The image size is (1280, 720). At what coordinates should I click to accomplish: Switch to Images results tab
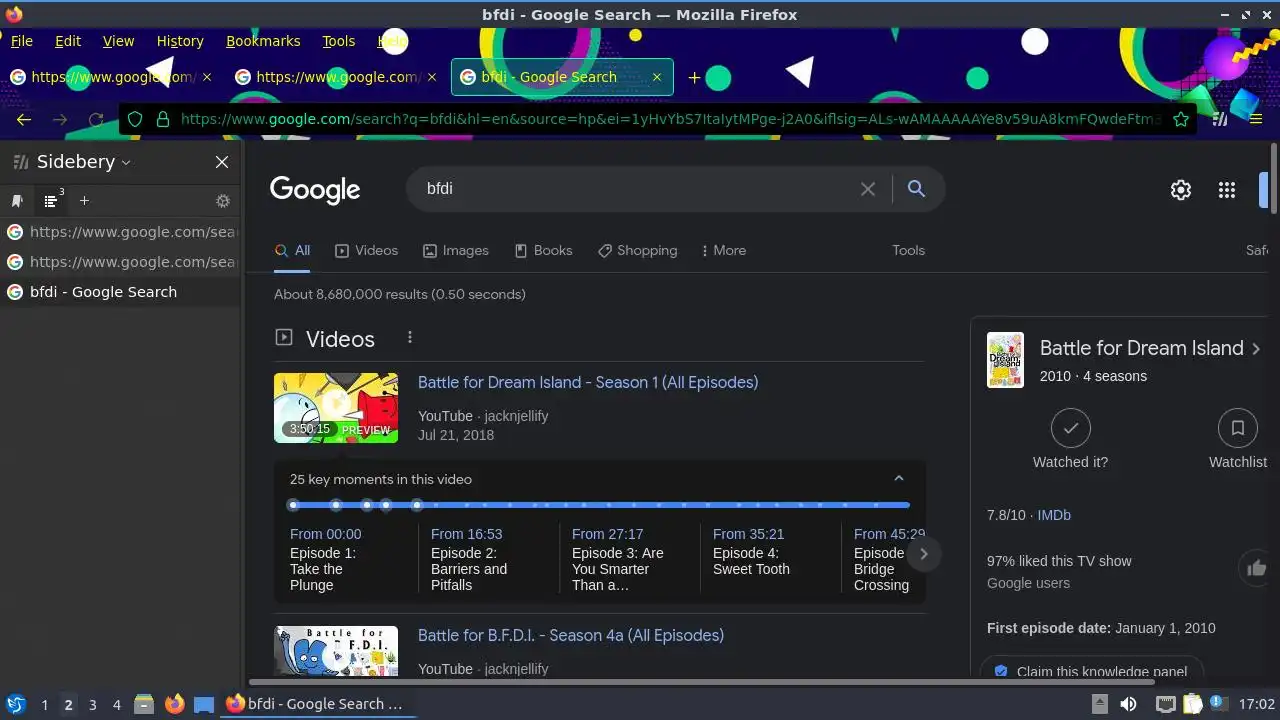tap(456, 250)
